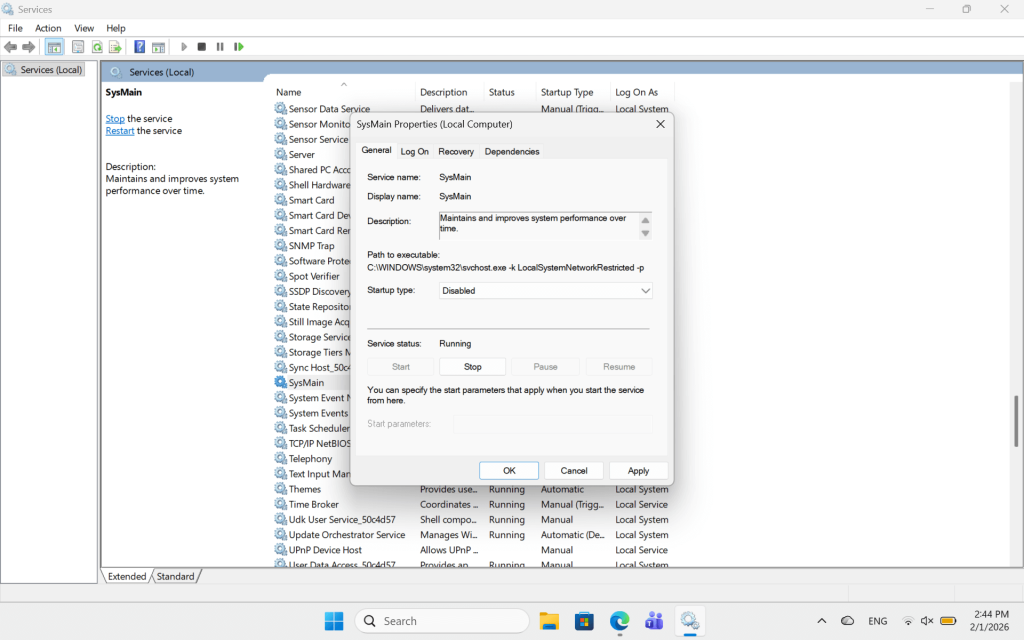Open the Action menu

48,27
